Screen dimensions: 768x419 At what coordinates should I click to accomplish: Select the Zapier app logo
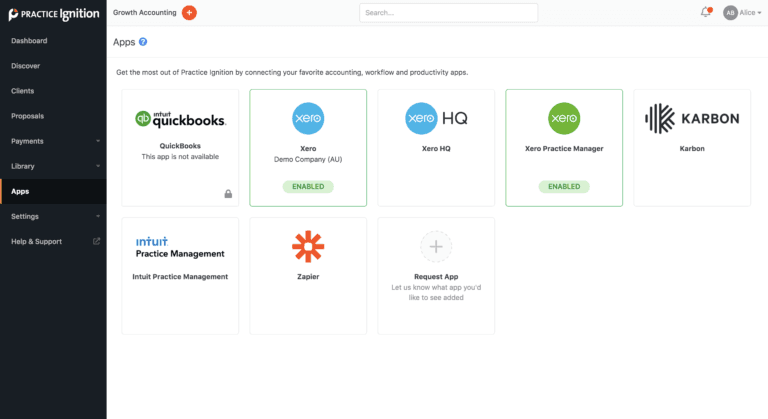(x=308, y=246)
